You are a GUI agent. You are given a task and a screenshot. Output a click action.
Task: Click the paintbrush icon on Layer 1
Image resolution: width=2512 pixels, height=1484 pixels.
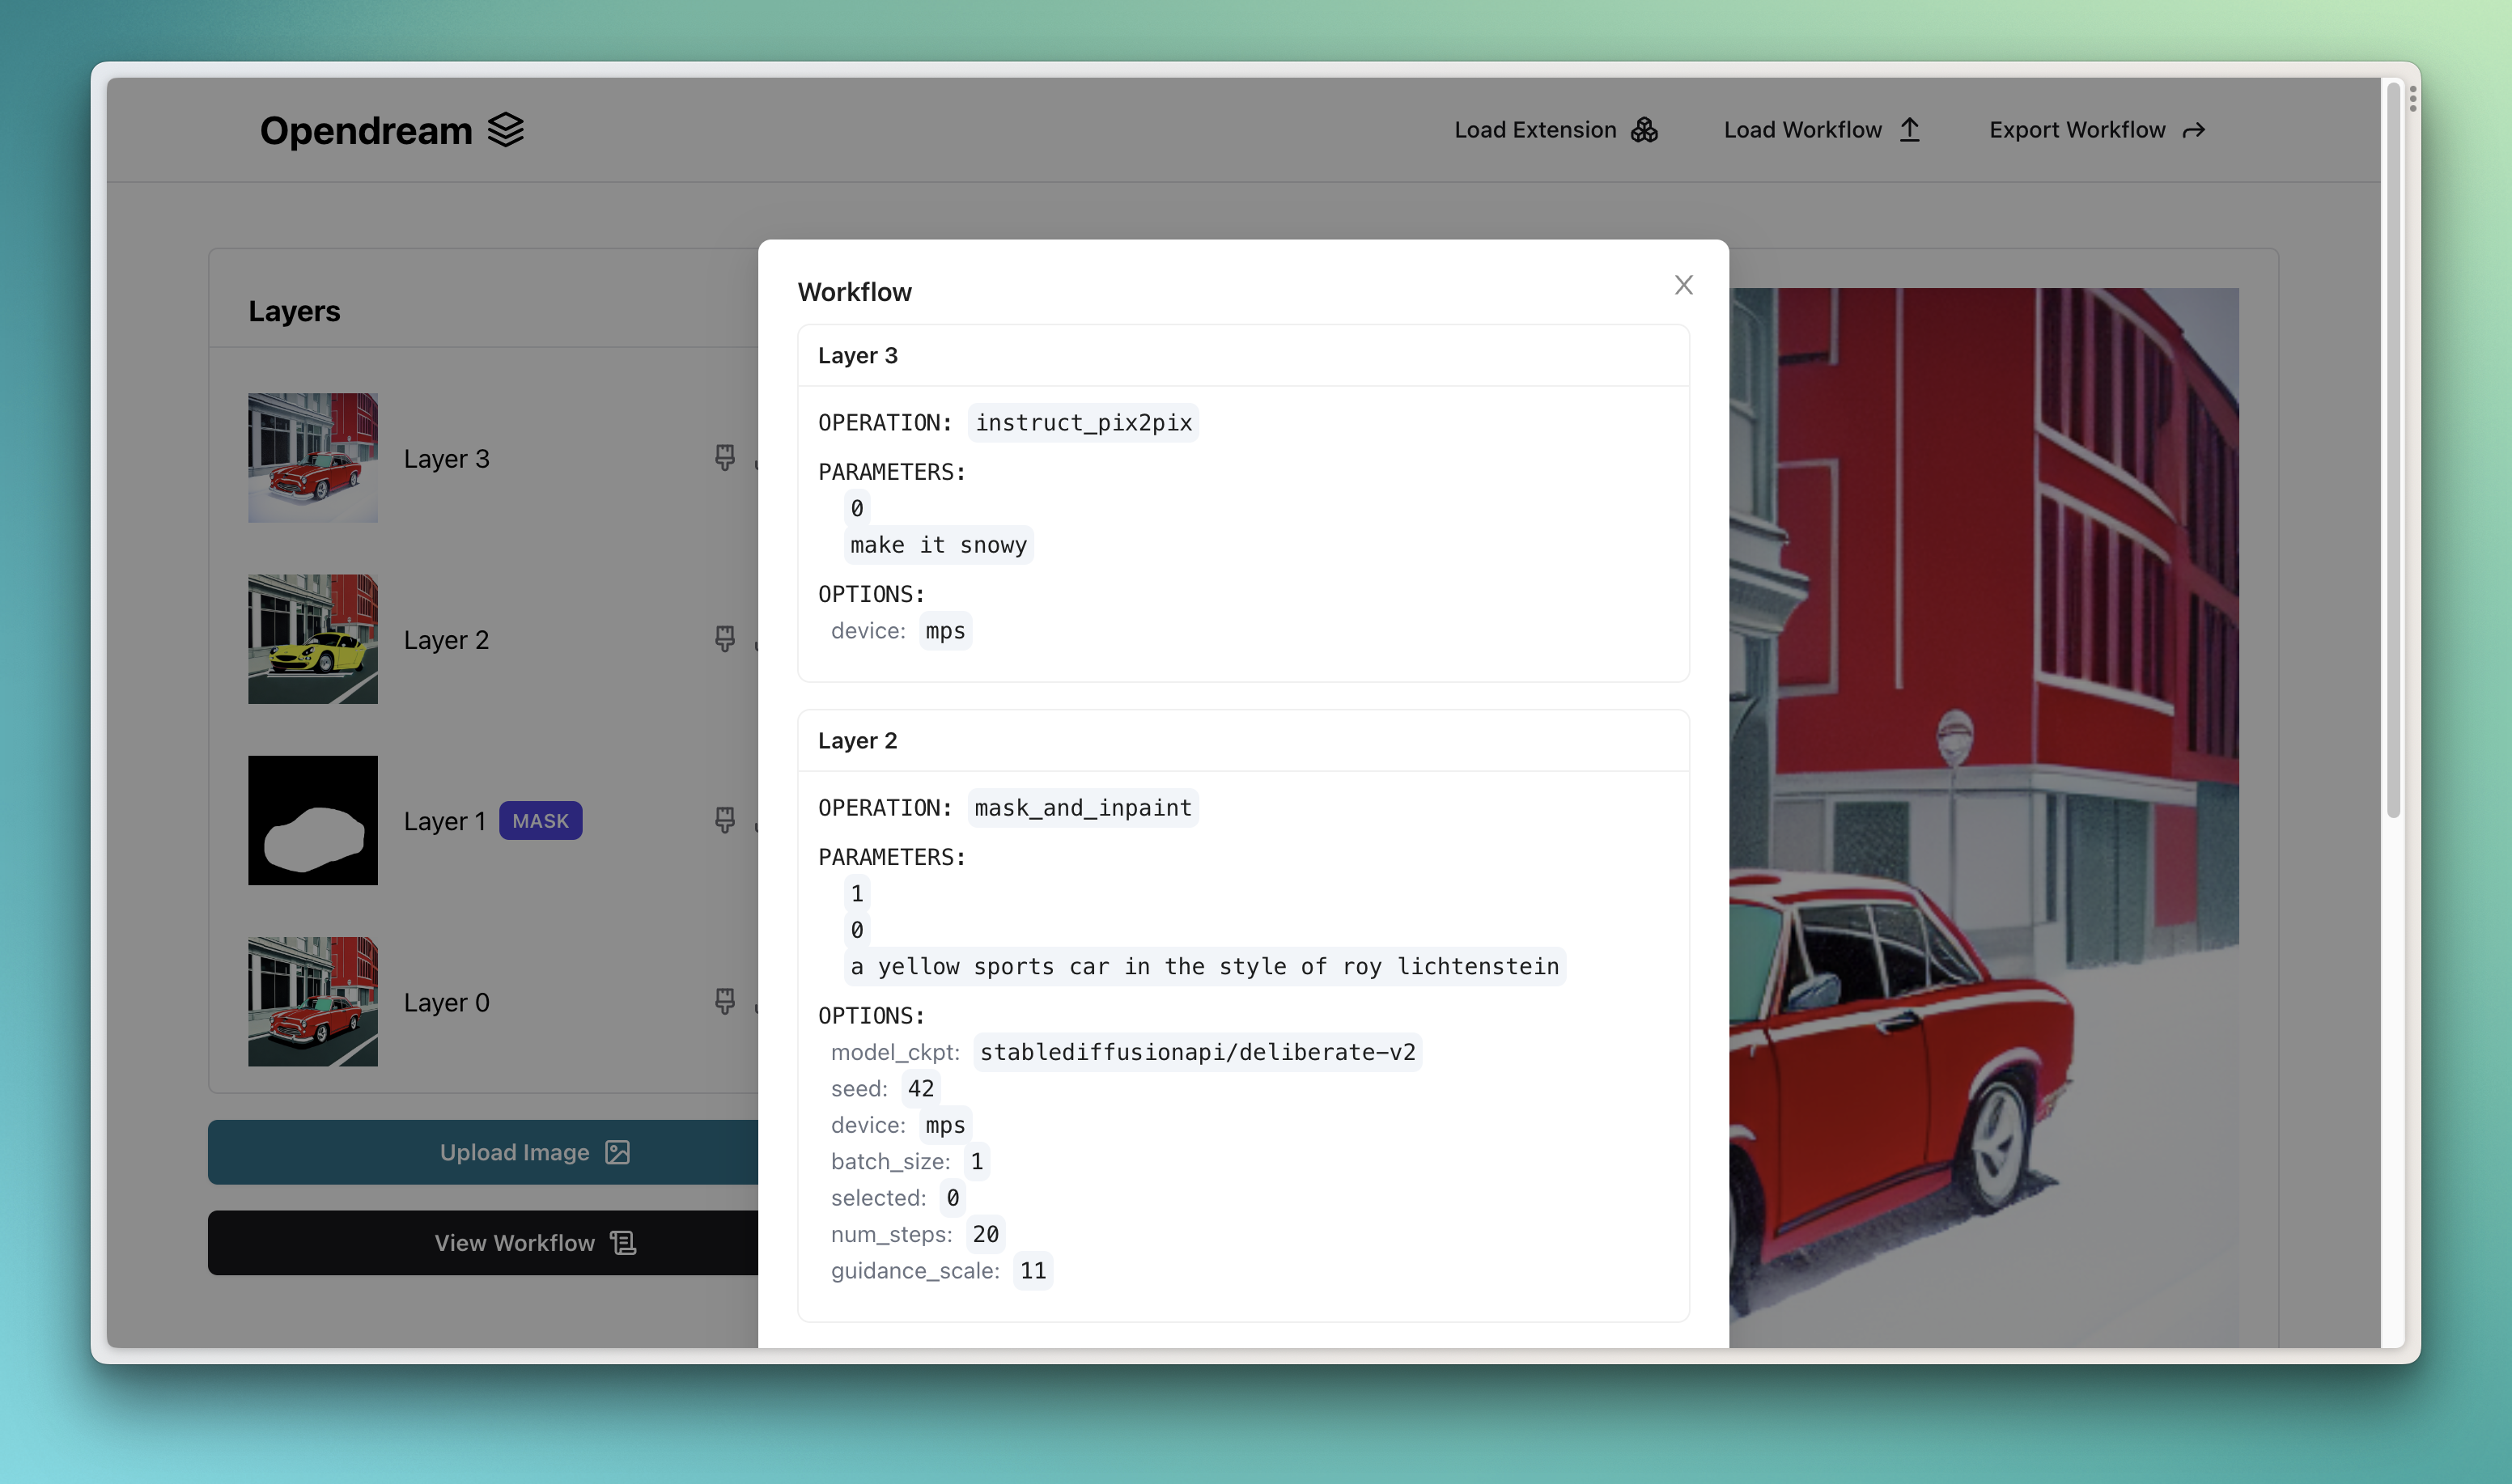click(x=725, y=820)
